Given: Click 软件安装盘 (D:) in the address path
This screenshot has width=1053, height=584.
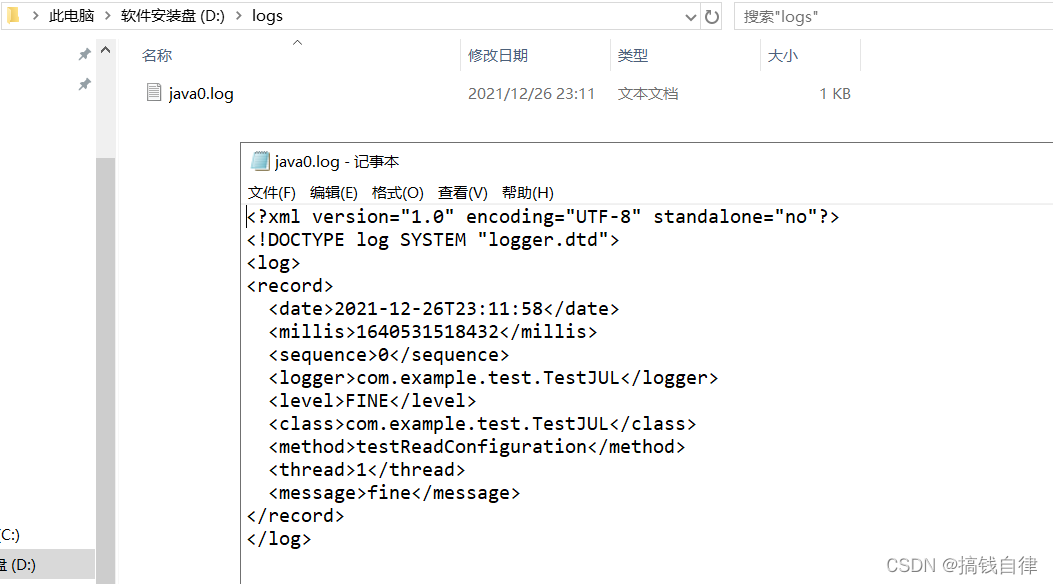Looking at the screenshot, I should click(173, 16).
